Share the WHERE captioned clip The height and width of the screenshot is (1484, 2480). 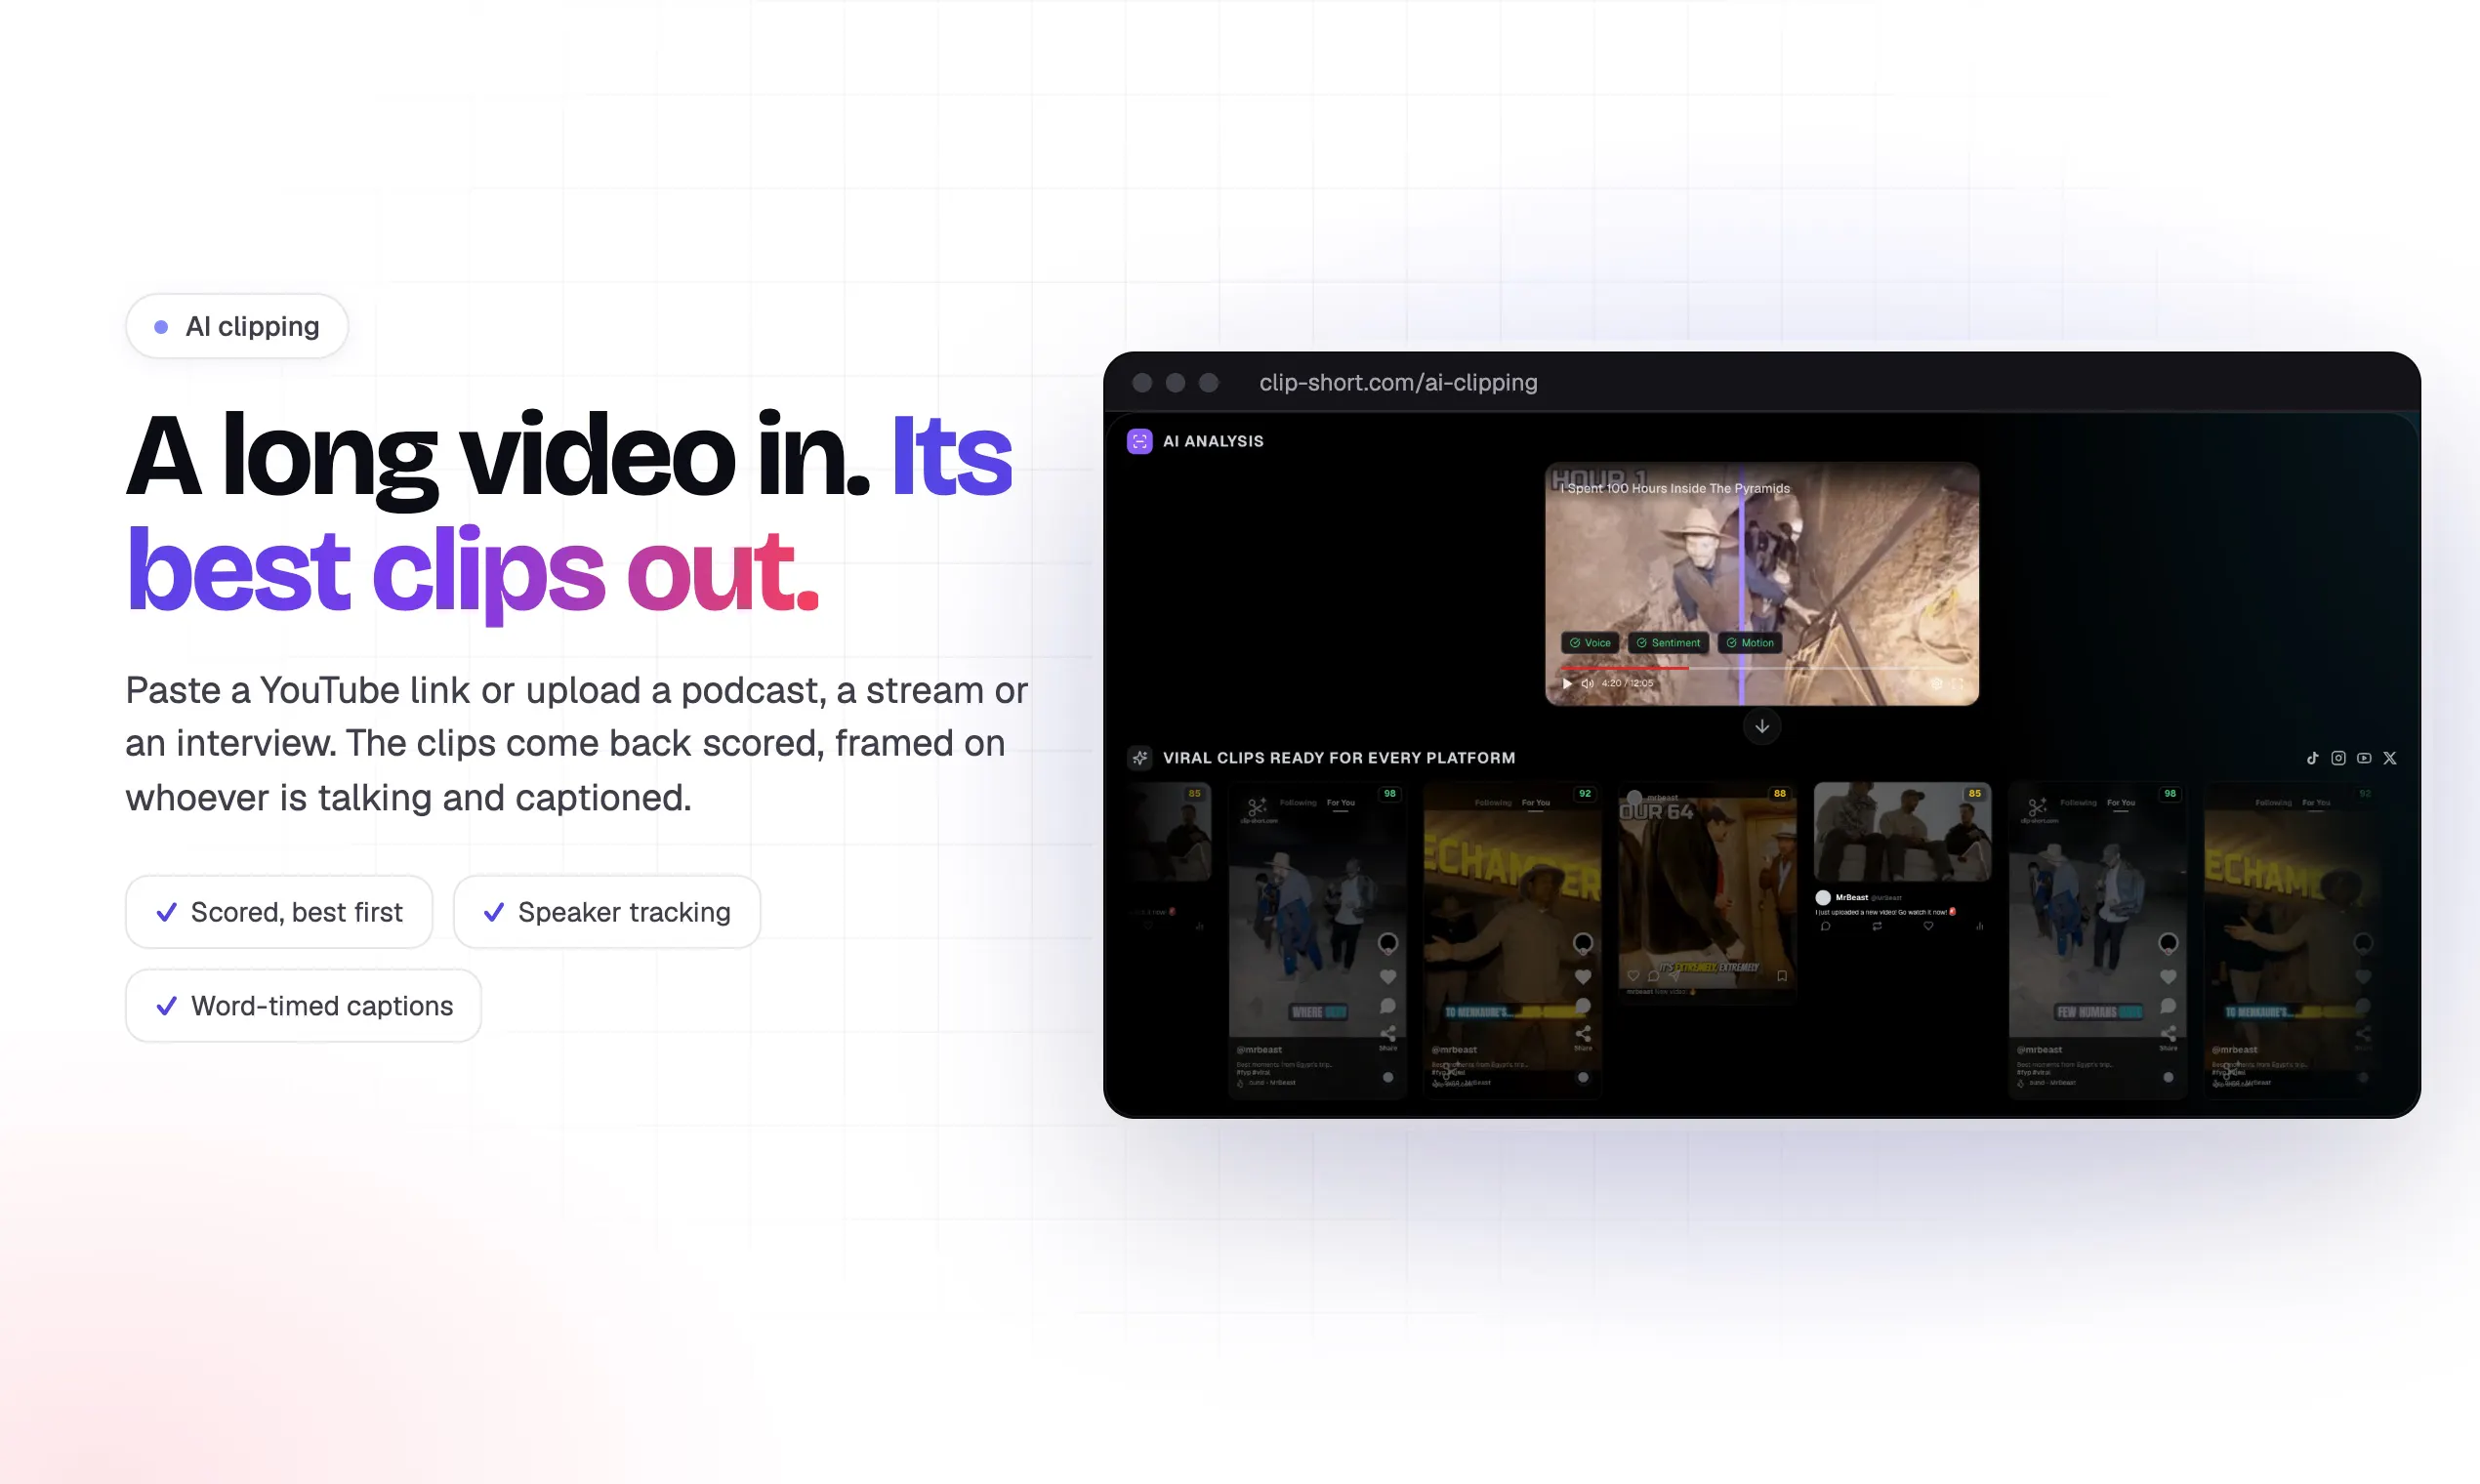(1388, 1034)
